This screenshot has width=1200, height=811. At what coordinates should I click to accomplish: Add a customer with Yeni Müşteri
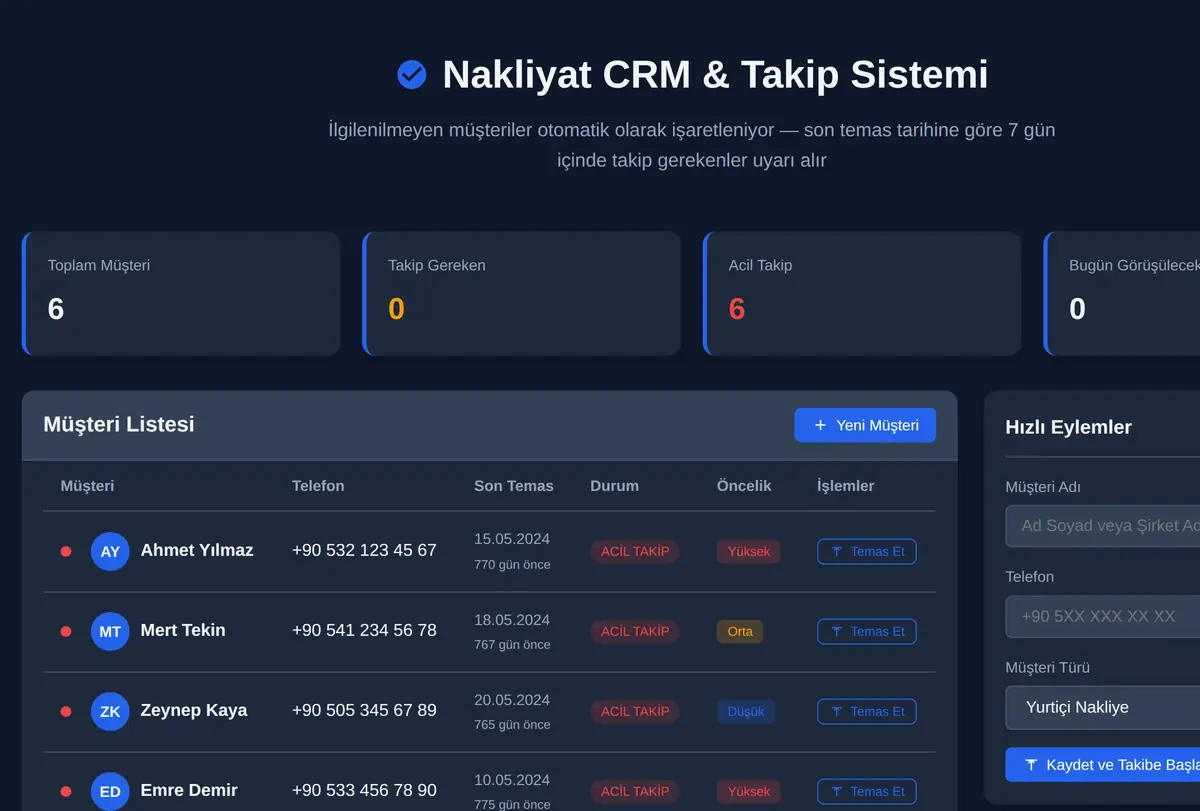coord(865,425)
